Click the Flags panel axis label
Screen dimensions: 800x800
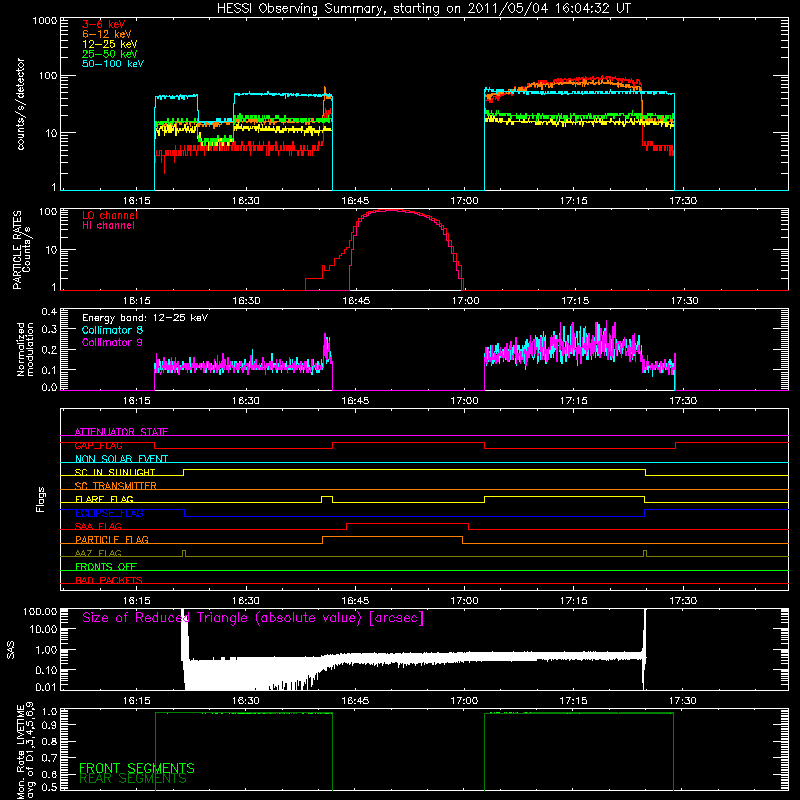tap(41, 499)
